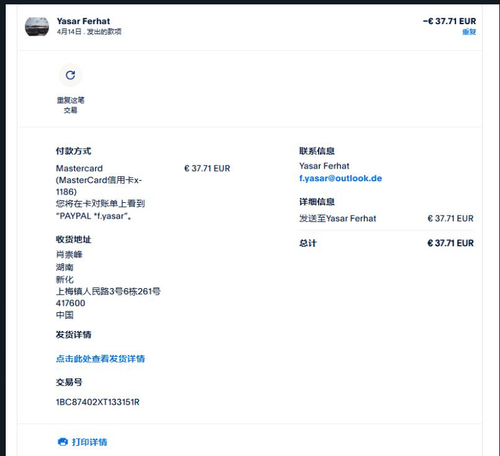
Task: Click the 发送至Yasar Ferhat line
Action: coord(337,218)
